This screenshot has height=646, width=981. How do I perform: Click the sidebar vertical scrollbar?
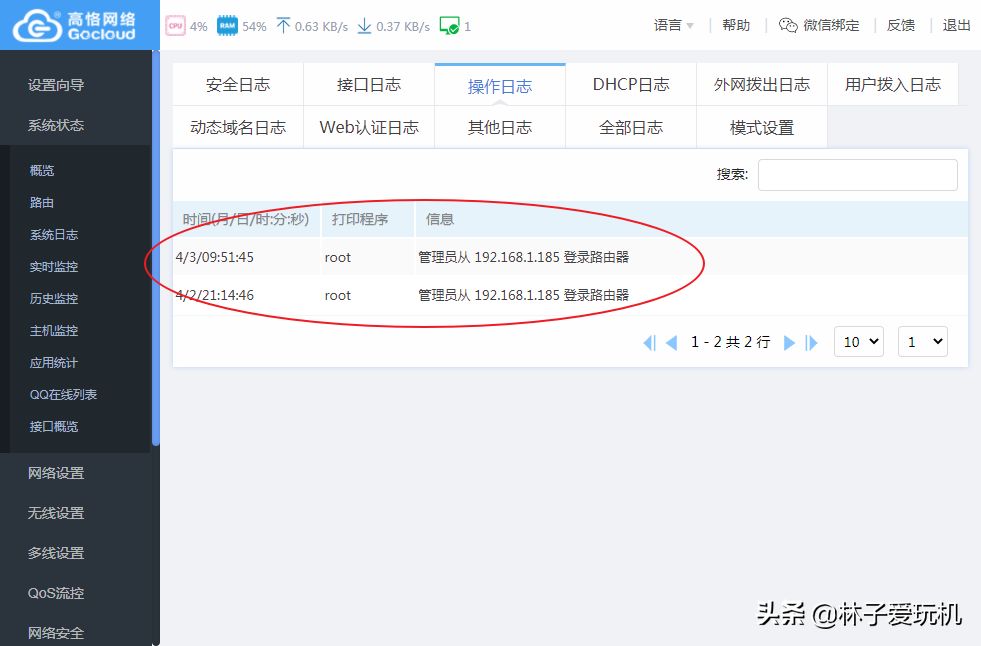coord(156,248)
